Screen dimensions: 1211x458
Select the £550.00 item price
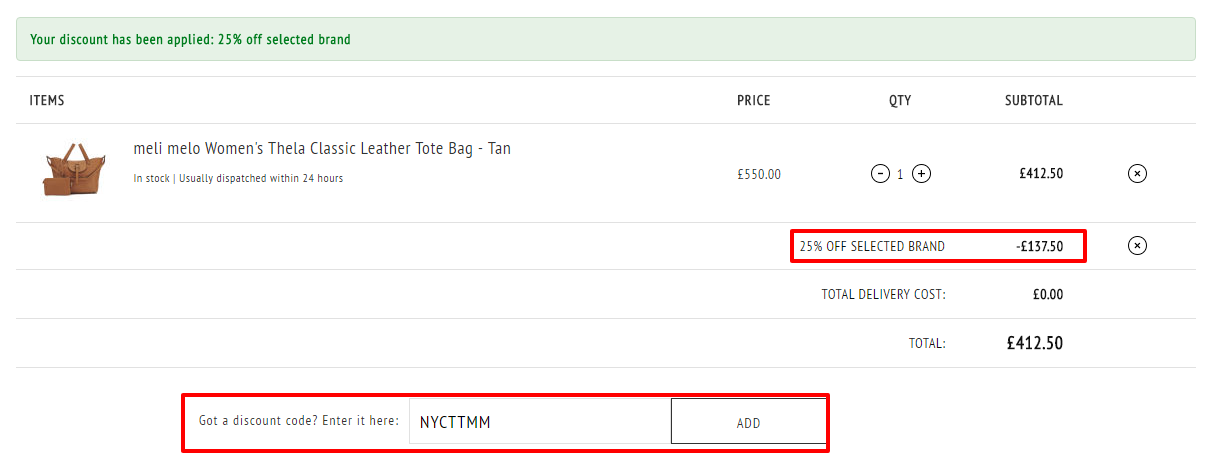point(759,174)
